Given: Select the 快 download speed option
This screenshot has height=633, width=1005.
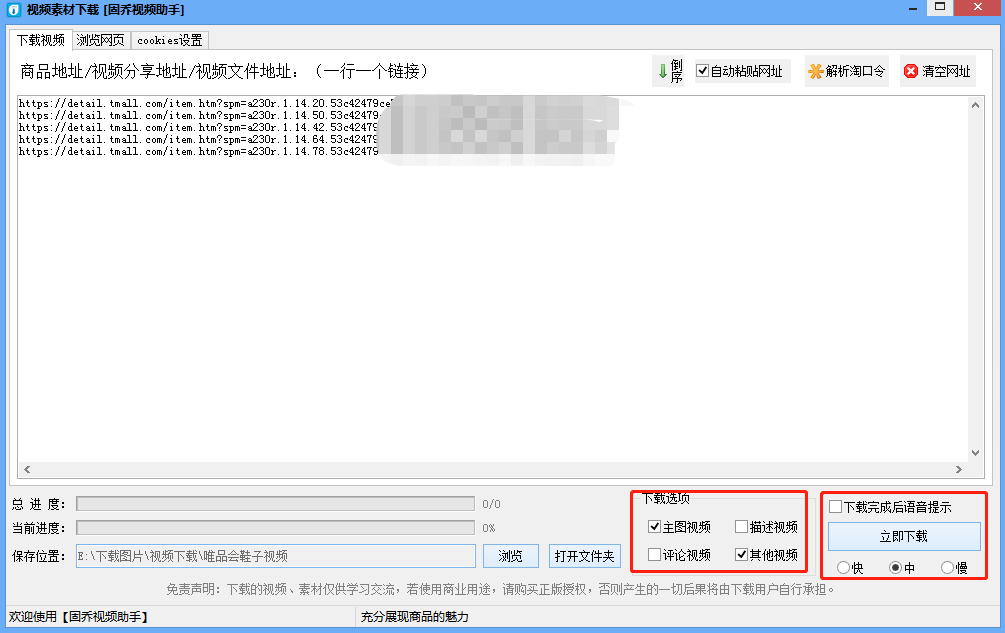Looking at the screenshot, I should pos(843,567).
